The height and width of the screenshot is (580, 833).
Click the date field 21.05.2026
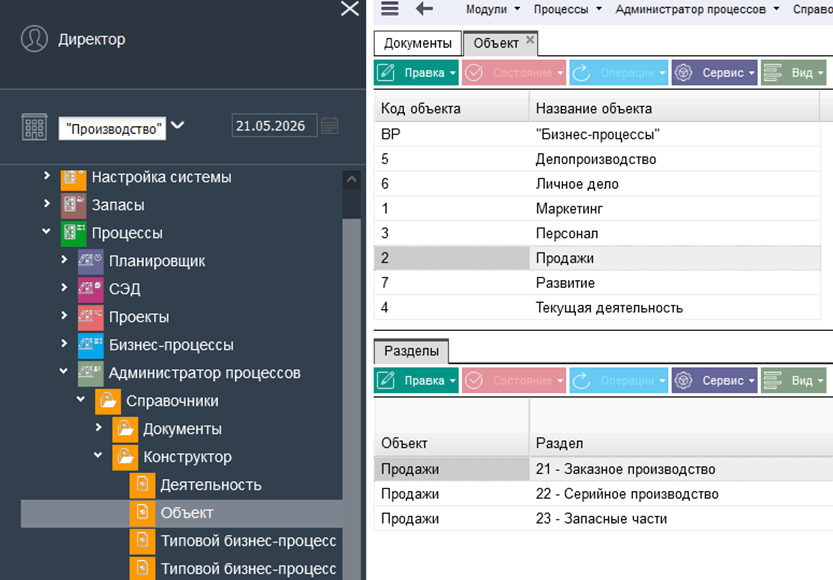tap(274, 126)
